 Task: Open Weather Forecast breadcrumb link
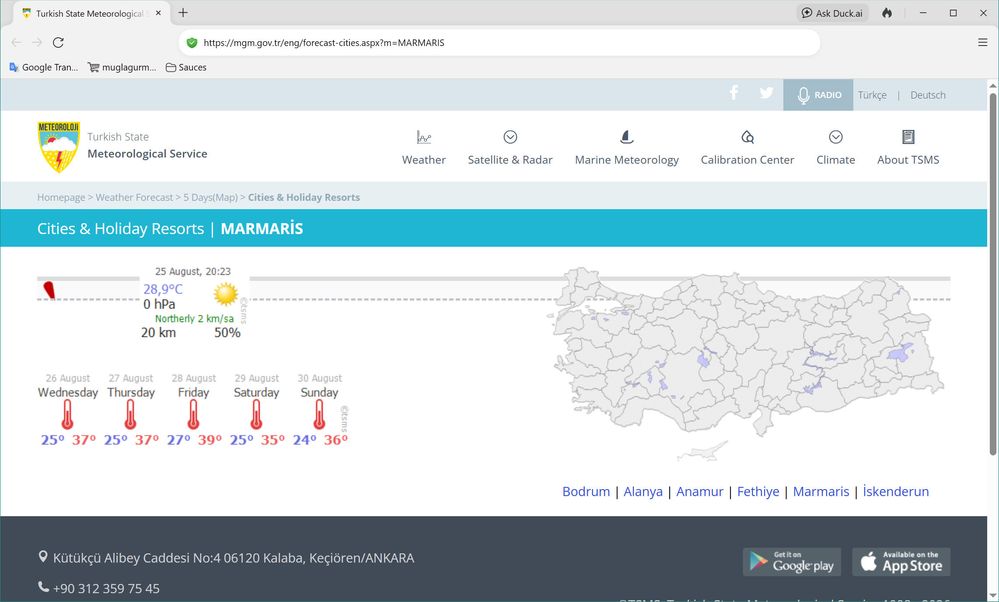pos(134,197)
